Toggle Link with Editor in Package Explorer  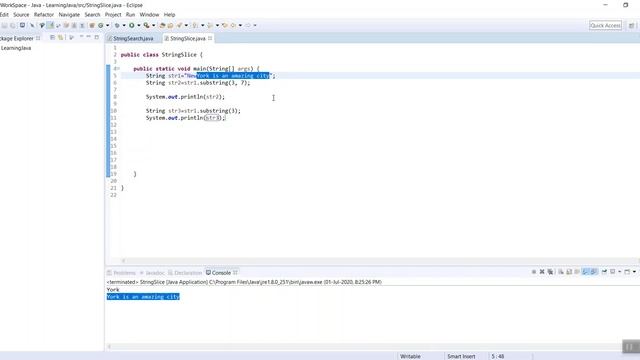[60, 38]
